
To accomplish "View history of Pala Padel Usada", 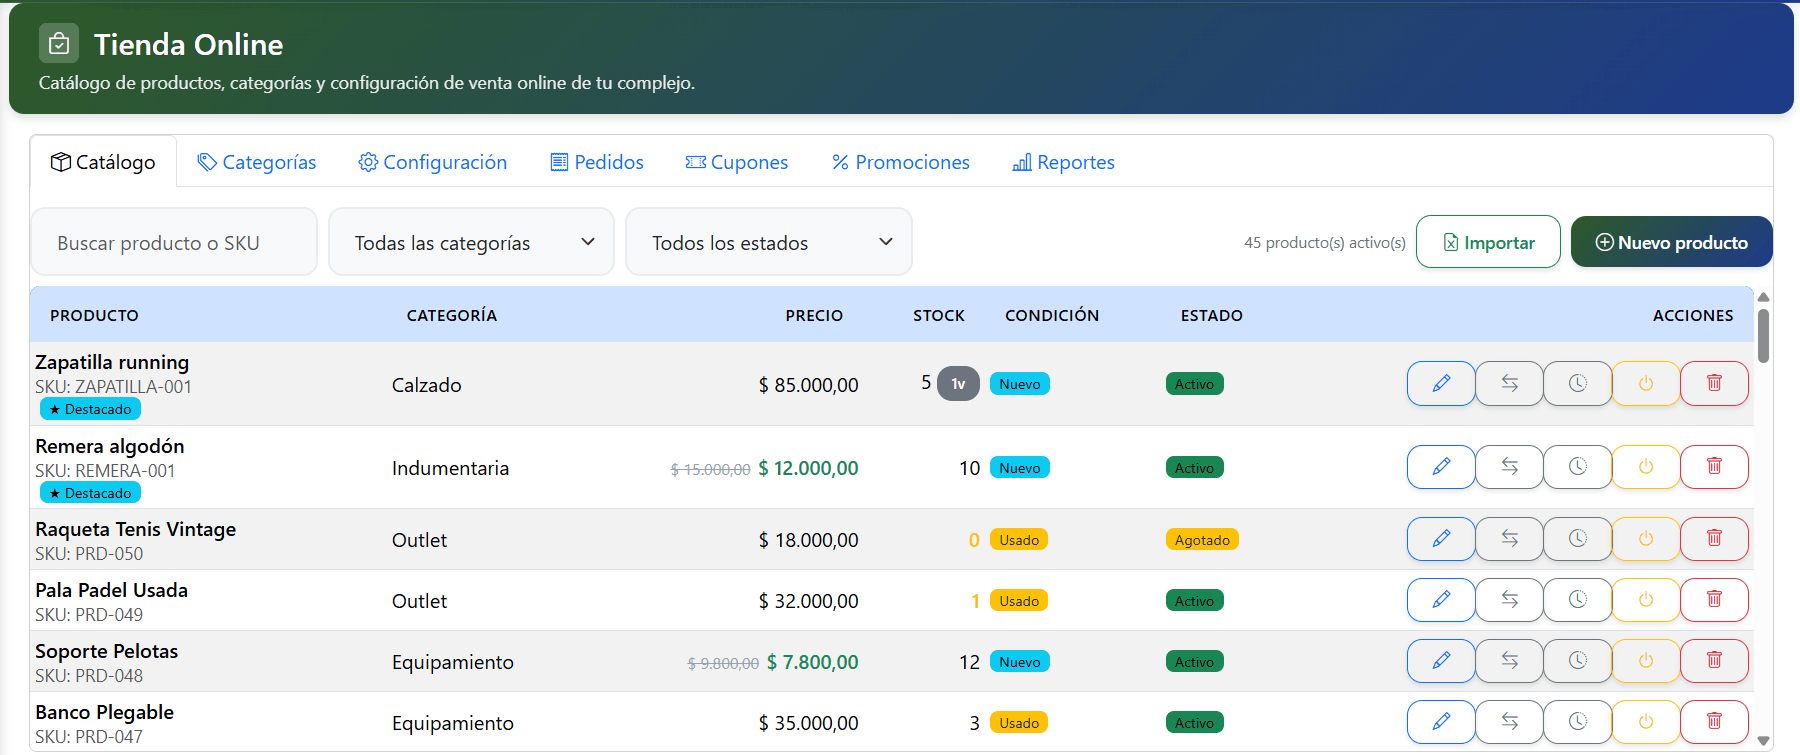I will pos(1577,600).
